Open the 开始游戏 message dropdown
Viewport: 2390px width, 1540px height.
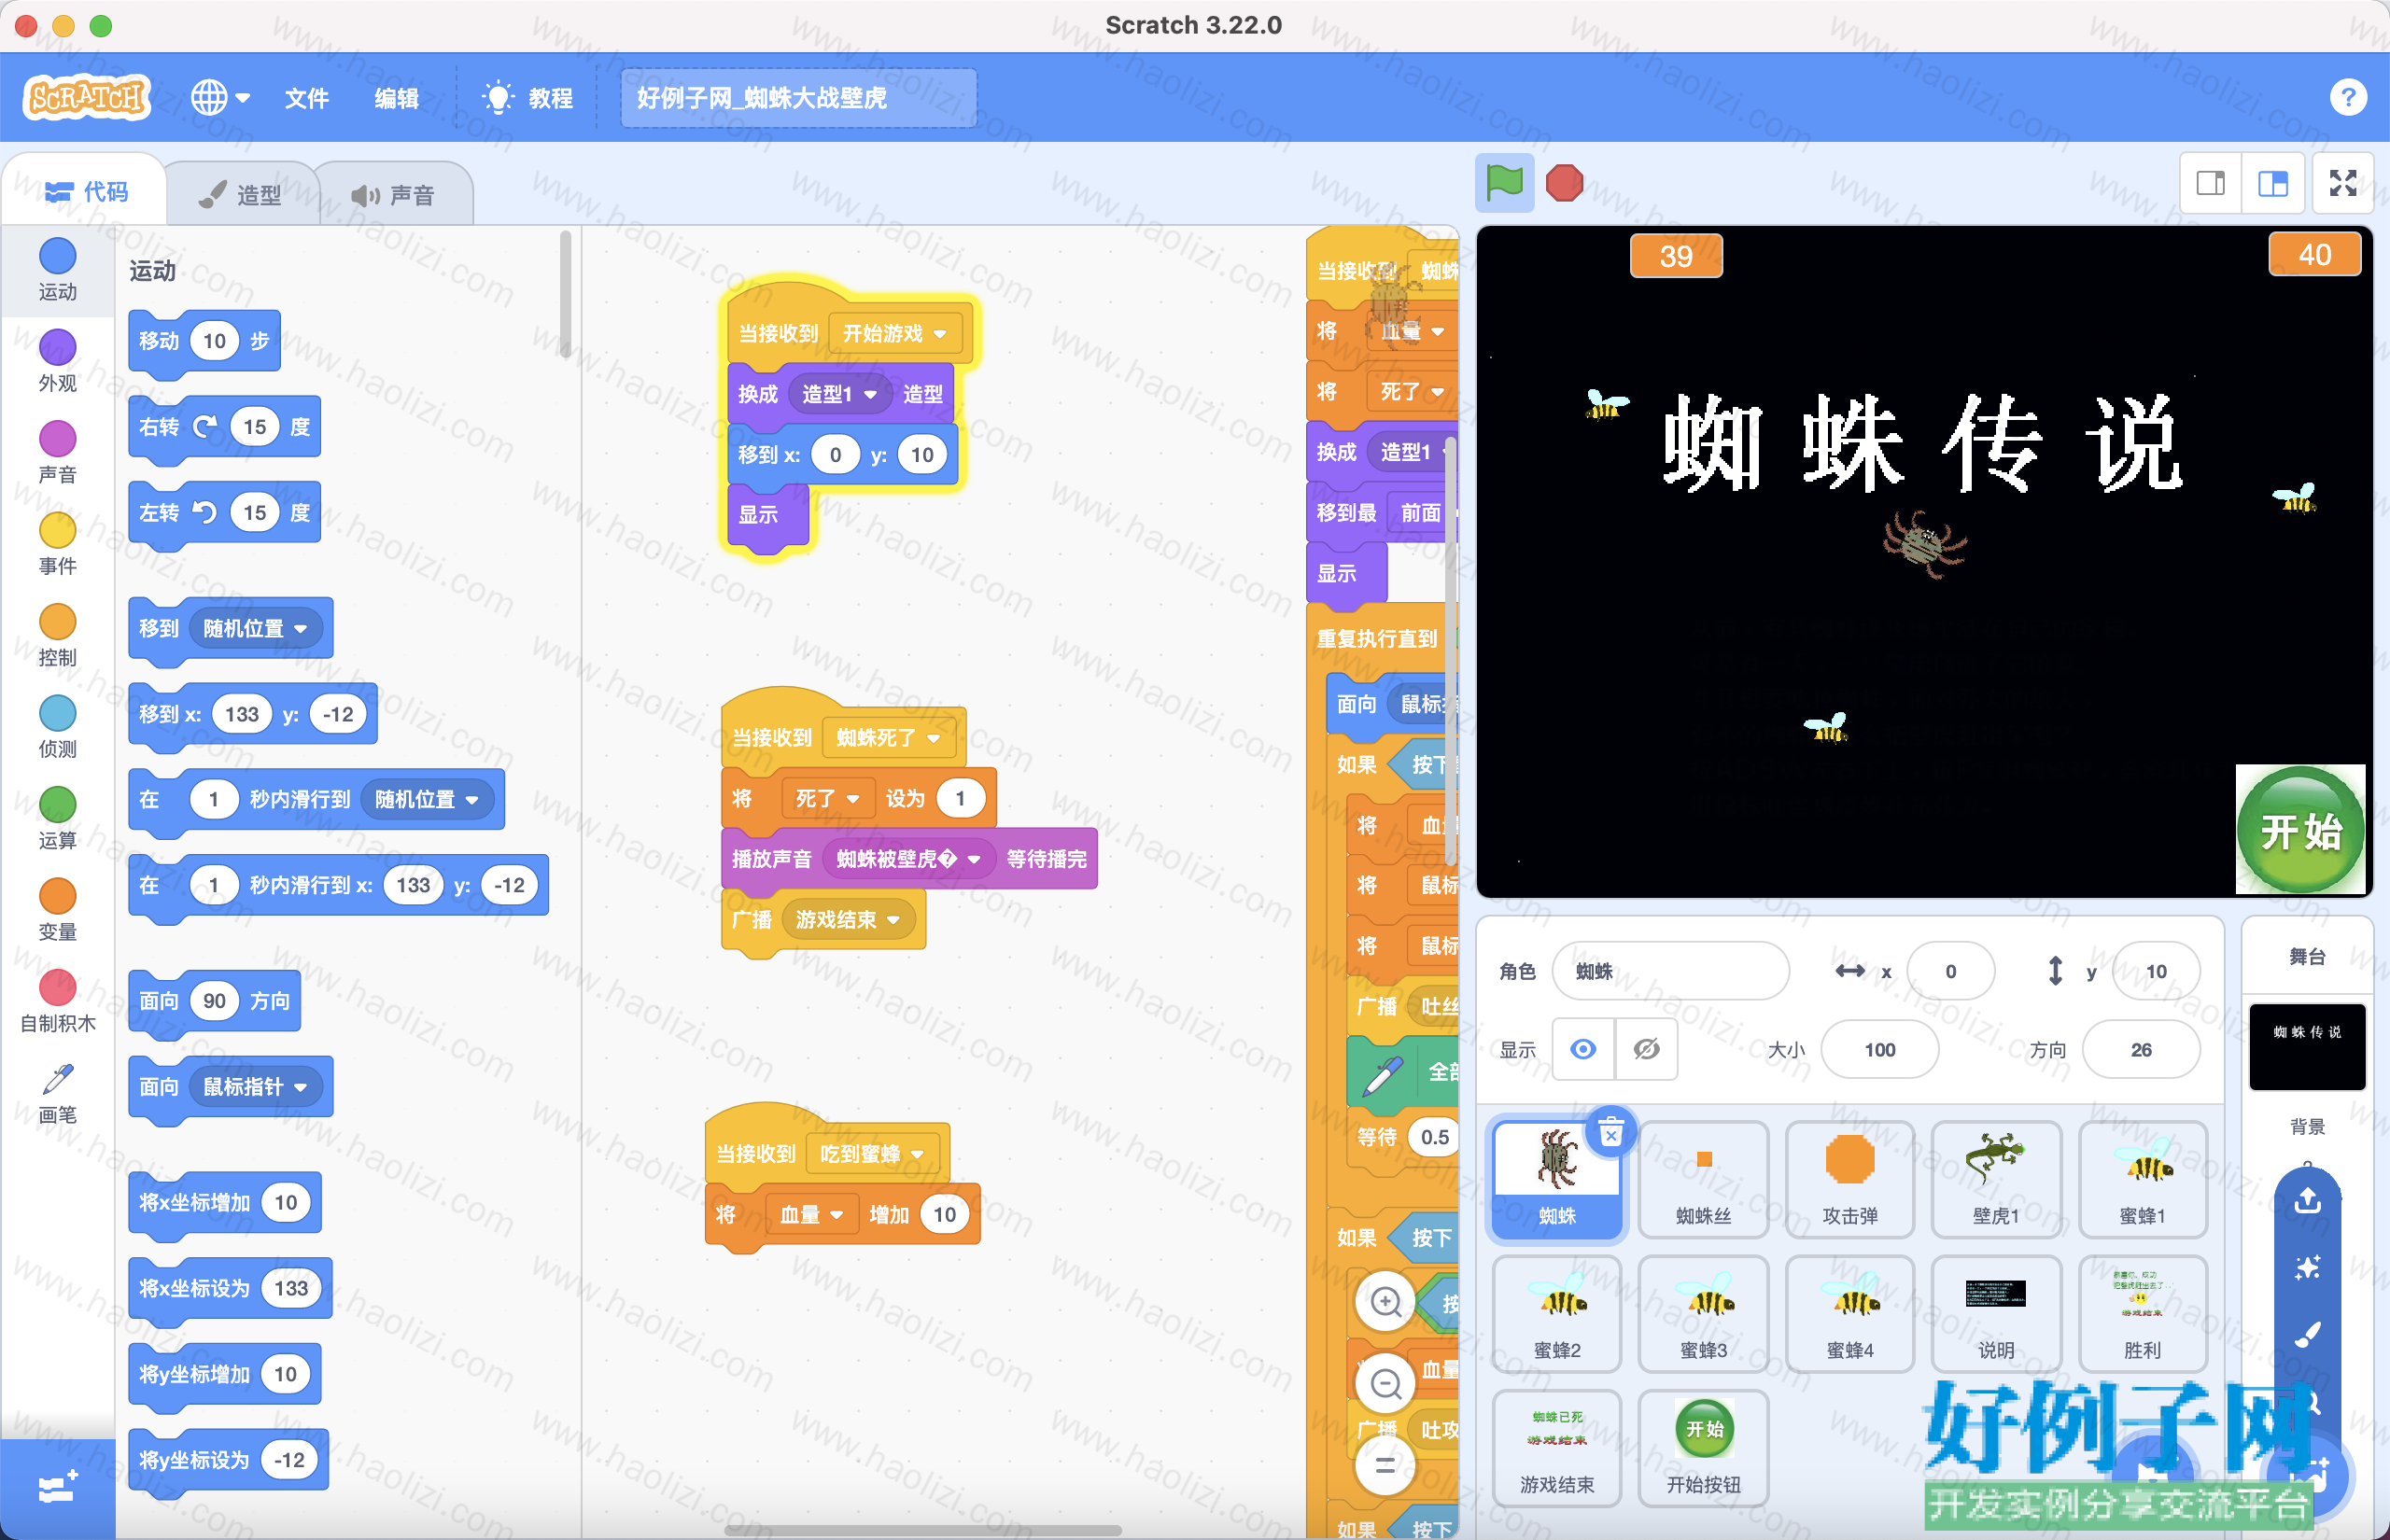[x=895, y=333]
